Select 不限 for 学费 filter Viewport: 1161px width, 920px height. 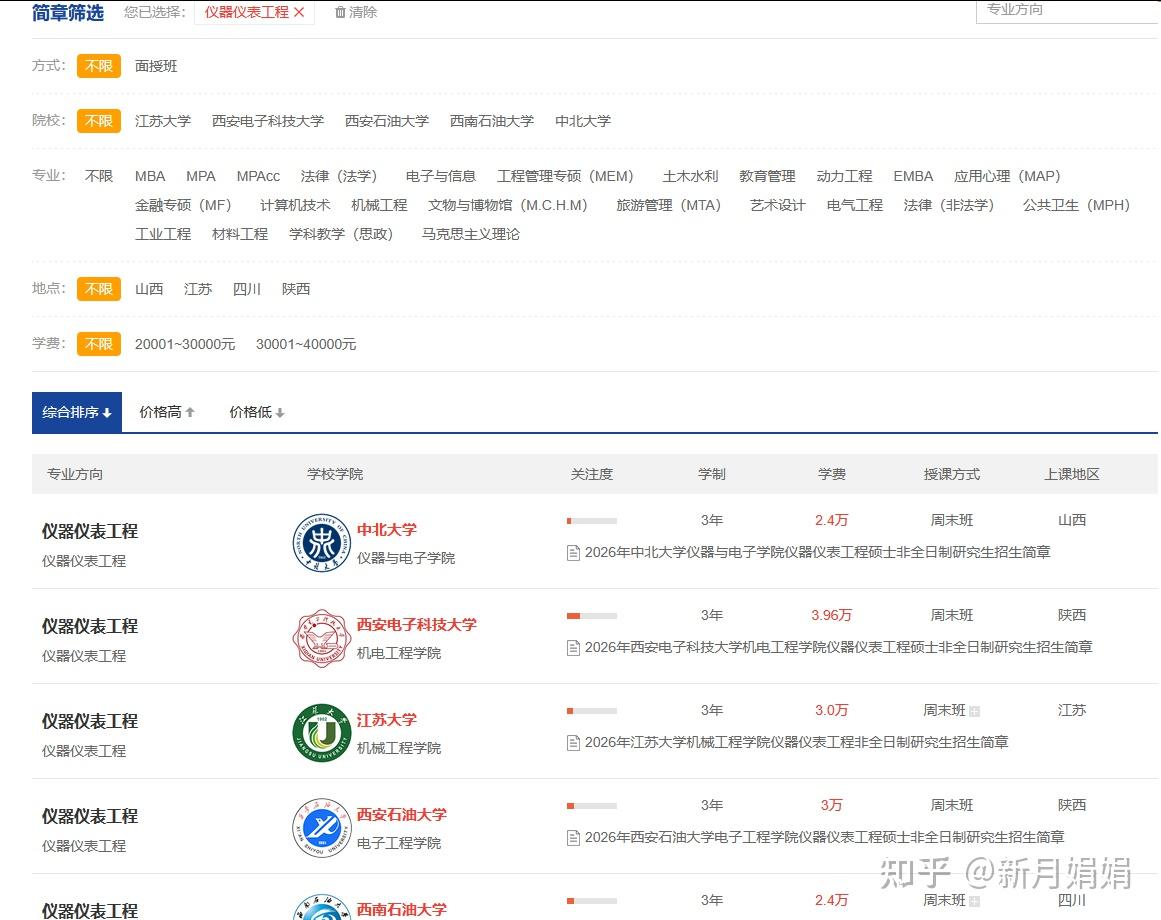(98, 343)
